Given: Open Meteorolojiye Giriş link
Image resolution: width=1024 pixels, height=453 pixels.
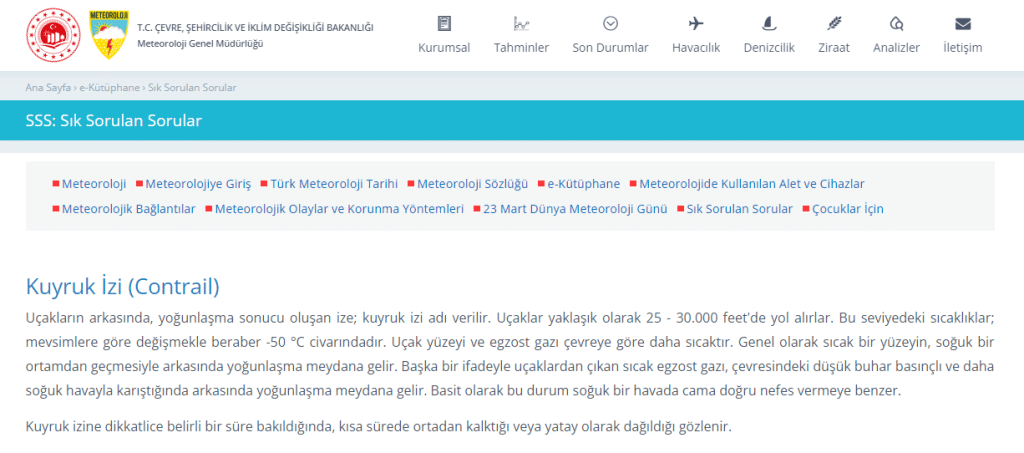Looking at the screenshot, I should coord(198,184).
